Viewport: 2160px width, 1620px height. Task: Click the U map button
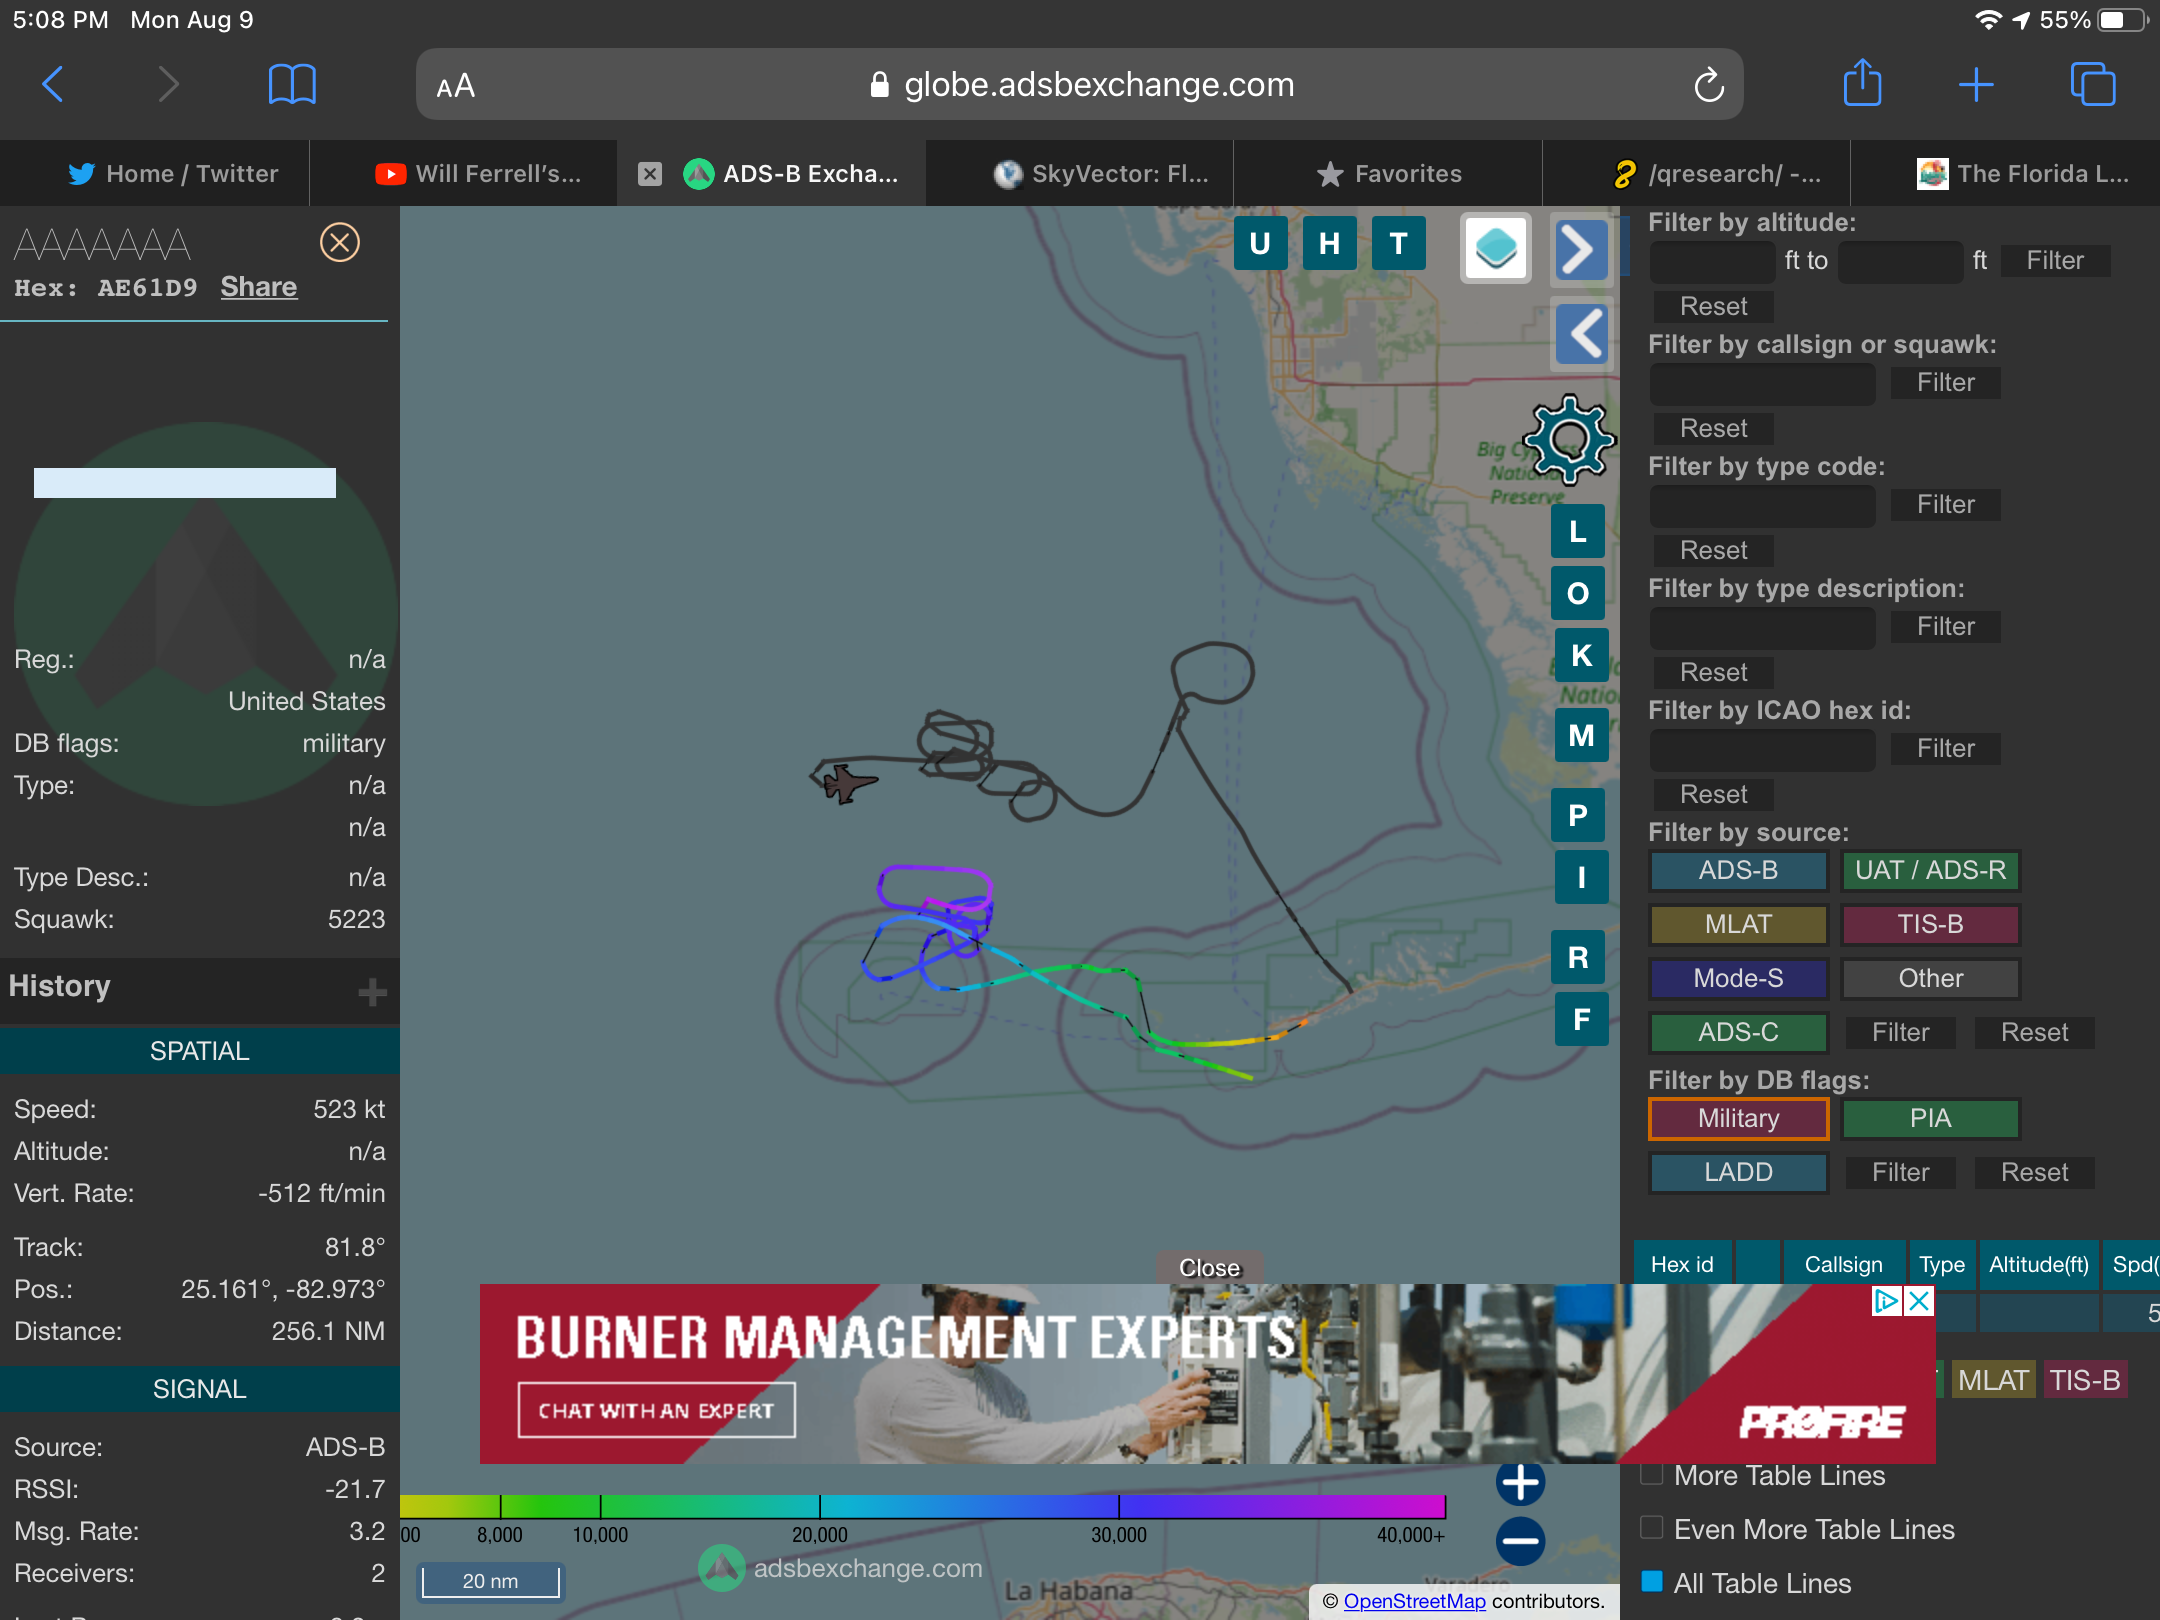click(x=1260, y=243)
